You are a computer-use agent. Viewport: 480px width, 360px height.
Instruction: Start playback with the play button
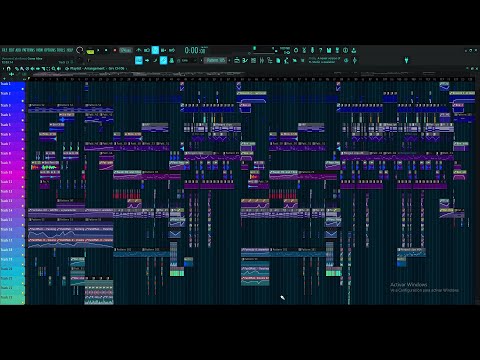point(98,50)
